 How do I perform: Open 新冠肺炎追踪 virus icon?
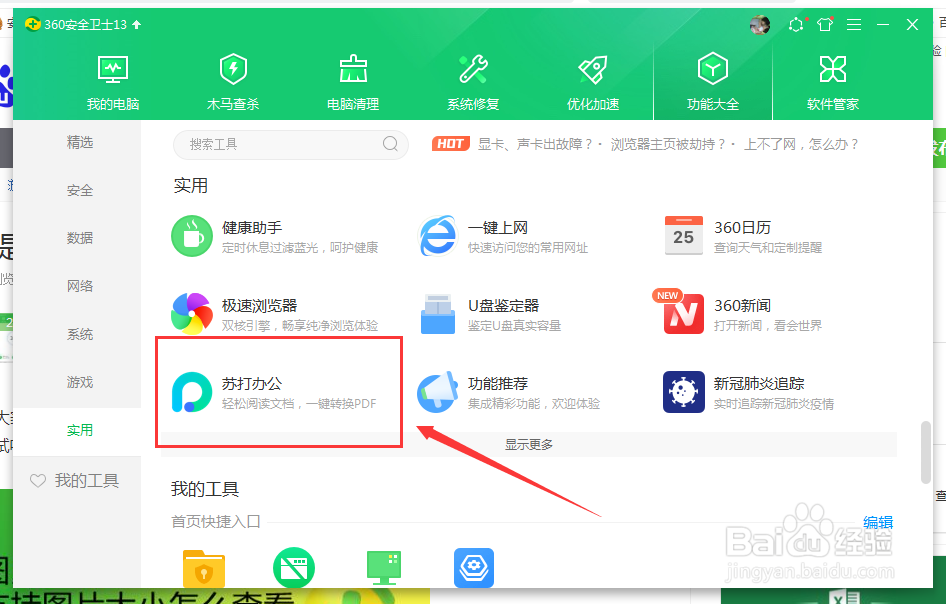(684, 392)
